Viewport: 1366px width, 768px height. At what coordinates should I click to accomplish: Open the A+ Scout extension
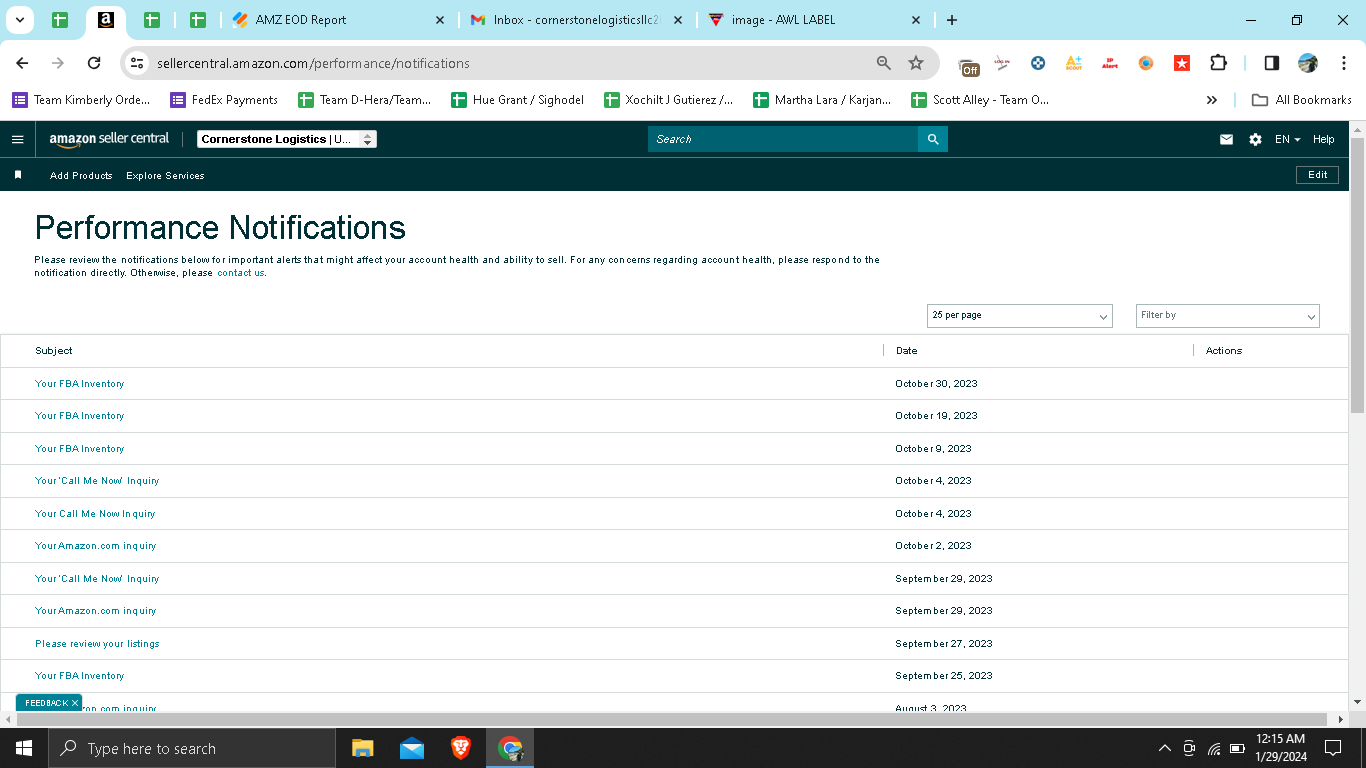[1074, 63]
